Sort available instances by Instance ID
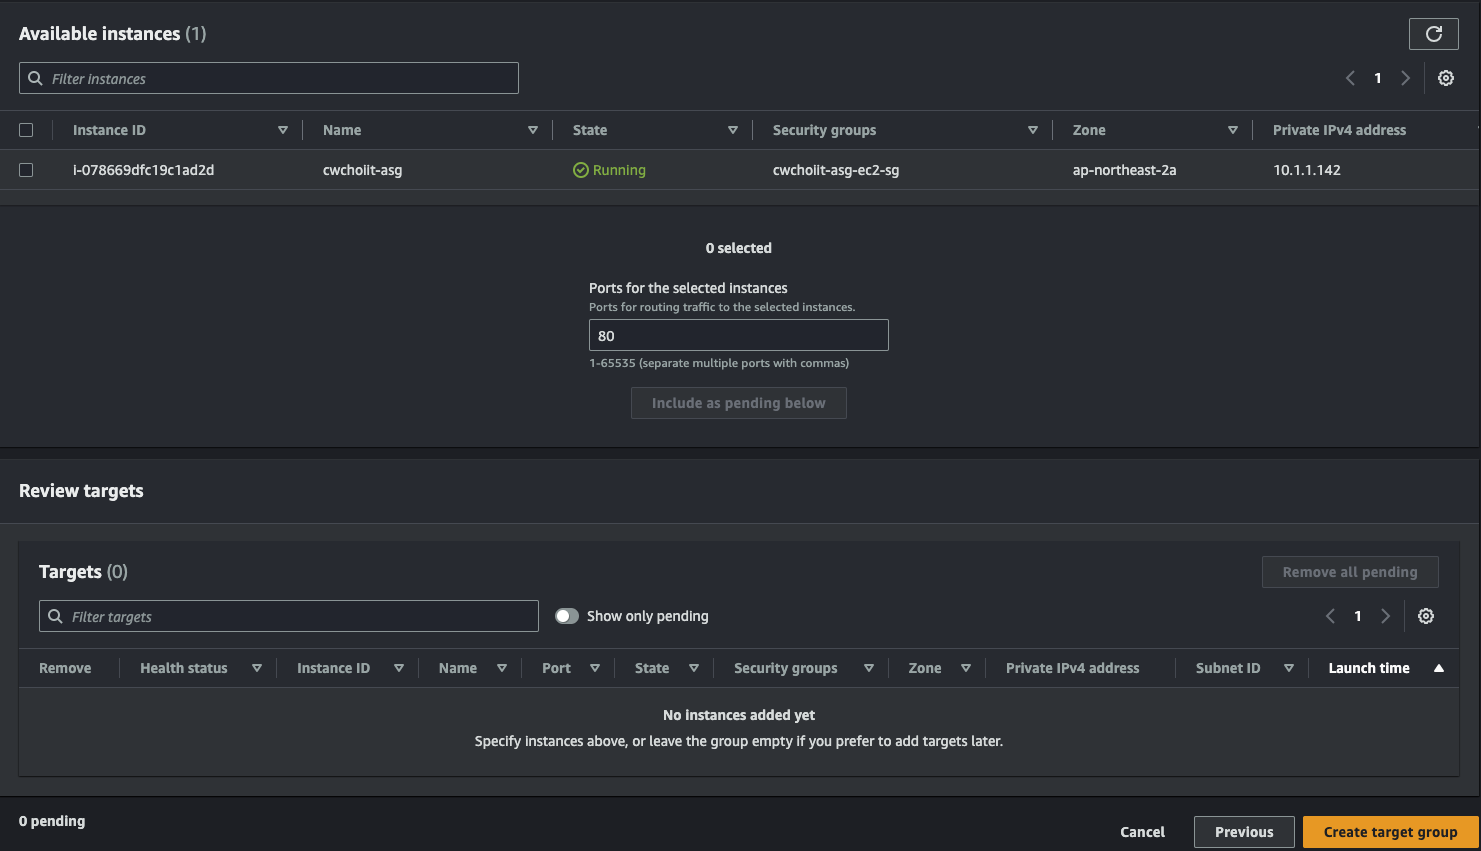The width and height of the screenshot is (1481, 851). coord(283,130)
